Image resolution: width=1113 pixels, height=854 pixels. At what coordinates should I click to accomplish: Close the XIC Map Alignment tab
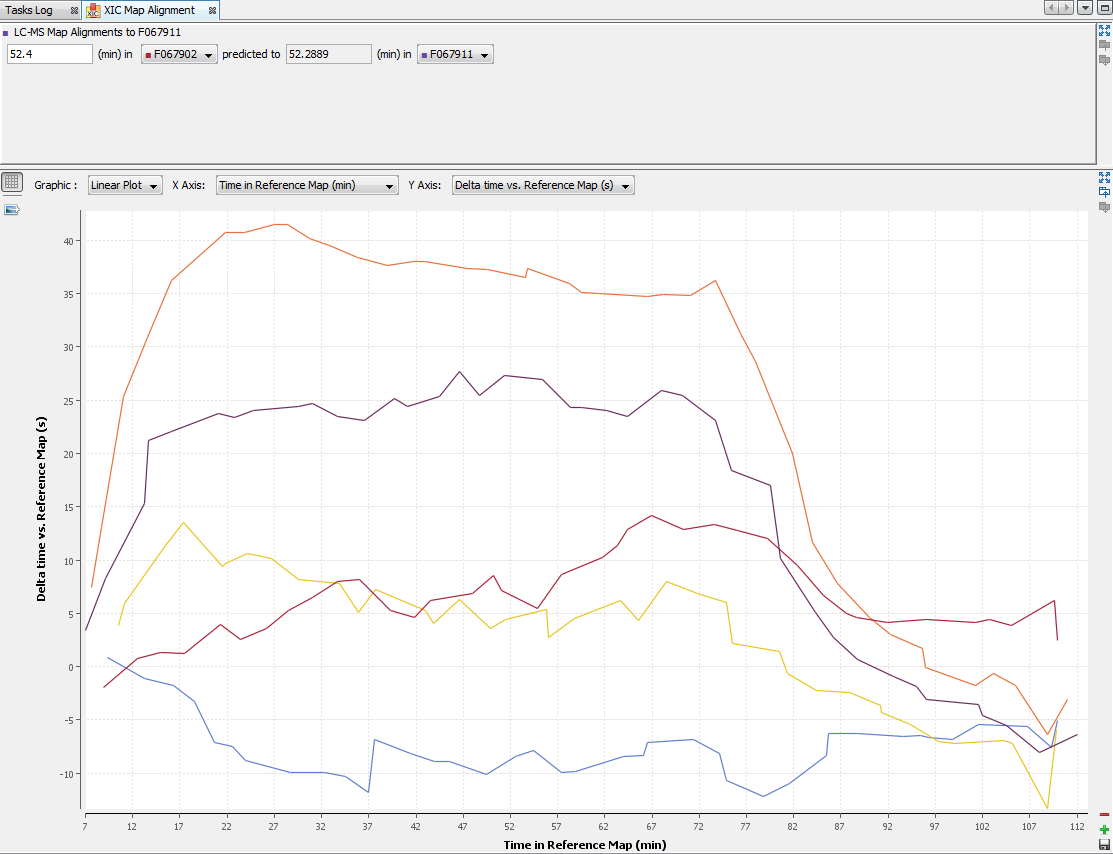click(212, 10)
